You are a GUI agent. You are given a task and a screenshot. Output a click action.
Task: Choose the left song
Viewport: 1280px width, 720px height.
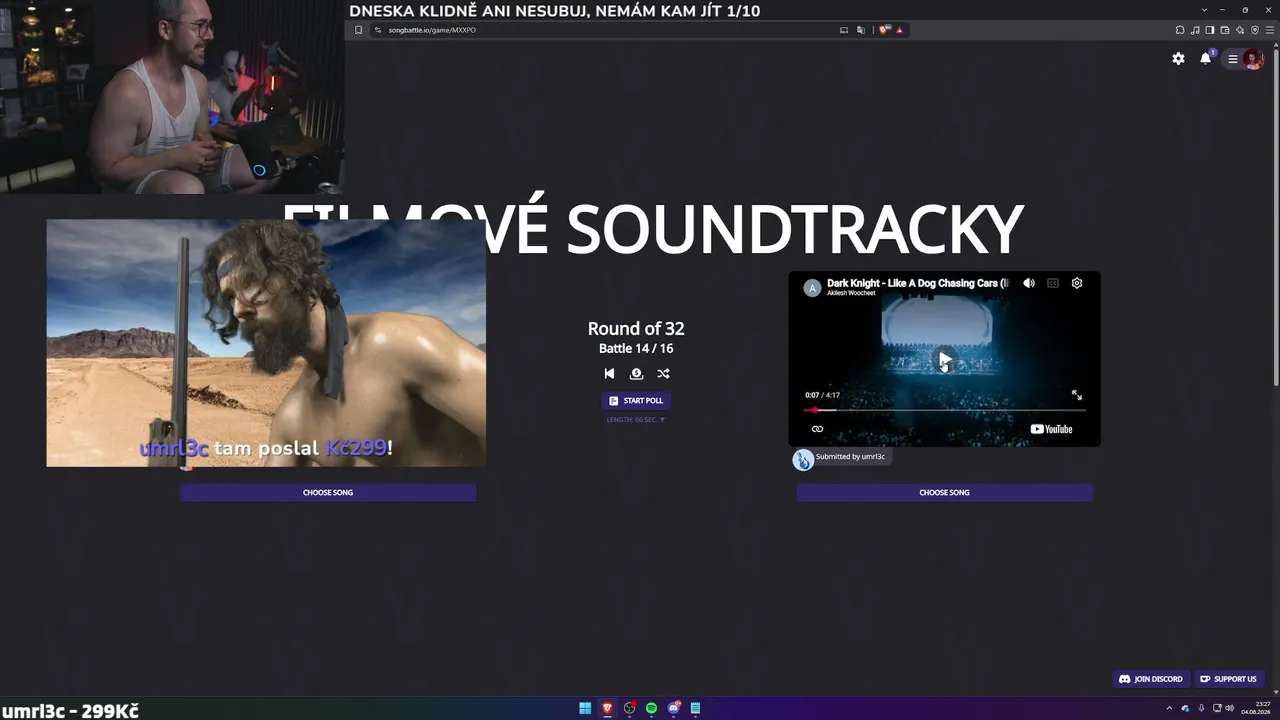pos(328,492)
